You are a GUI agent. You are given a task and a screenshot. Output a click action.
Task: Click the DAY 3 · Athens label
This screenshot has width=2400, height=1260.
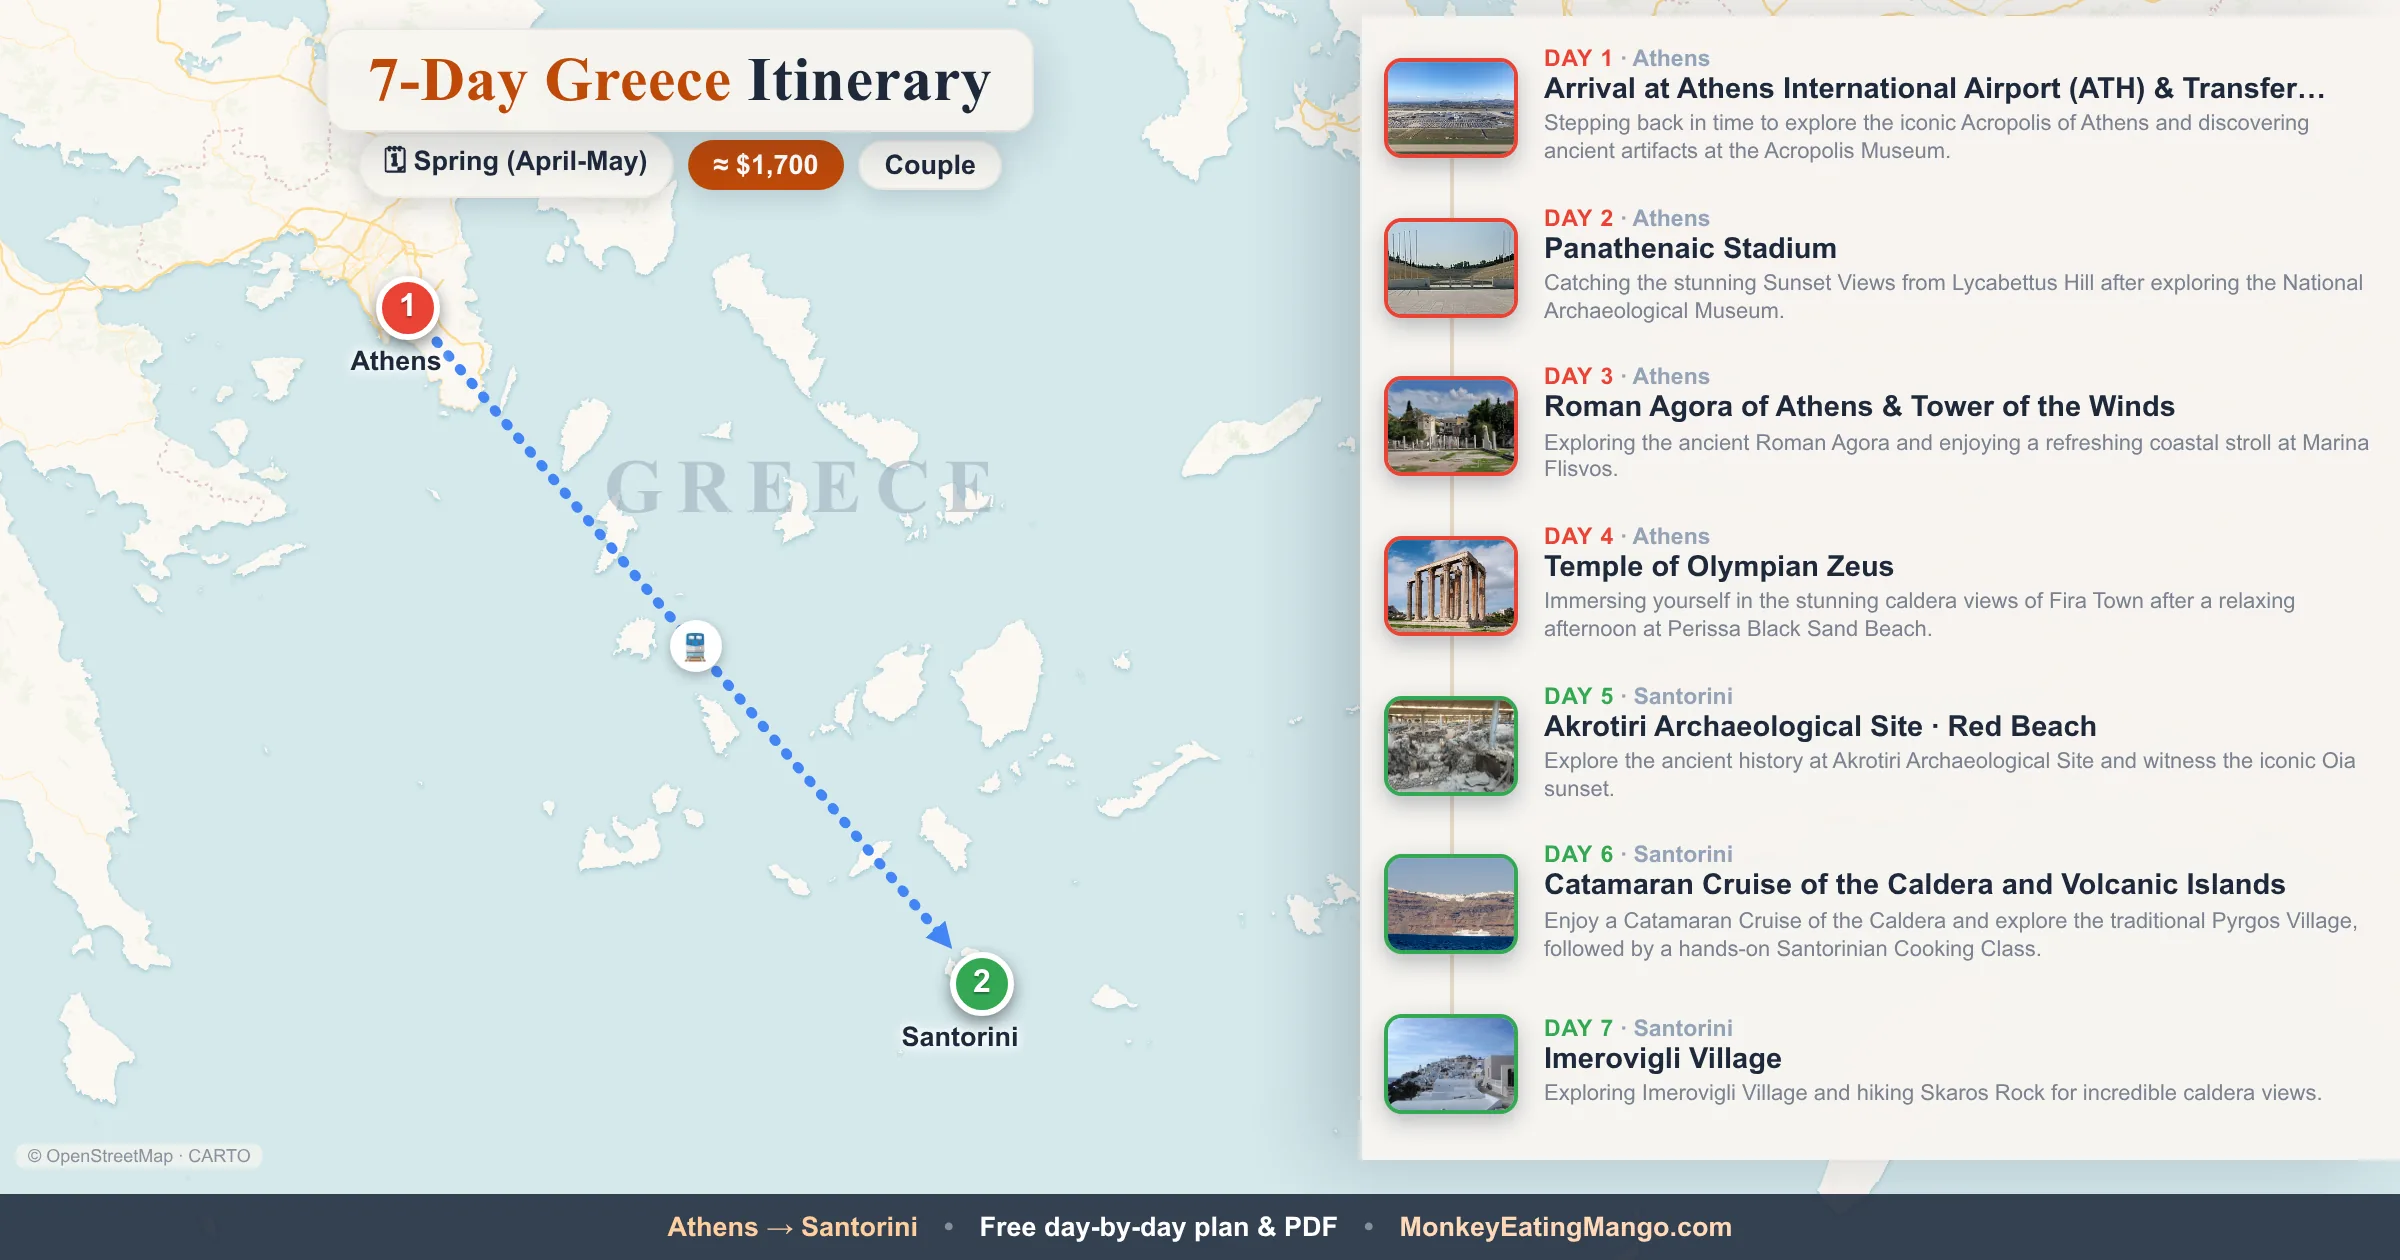click(x=1626, y=376)
